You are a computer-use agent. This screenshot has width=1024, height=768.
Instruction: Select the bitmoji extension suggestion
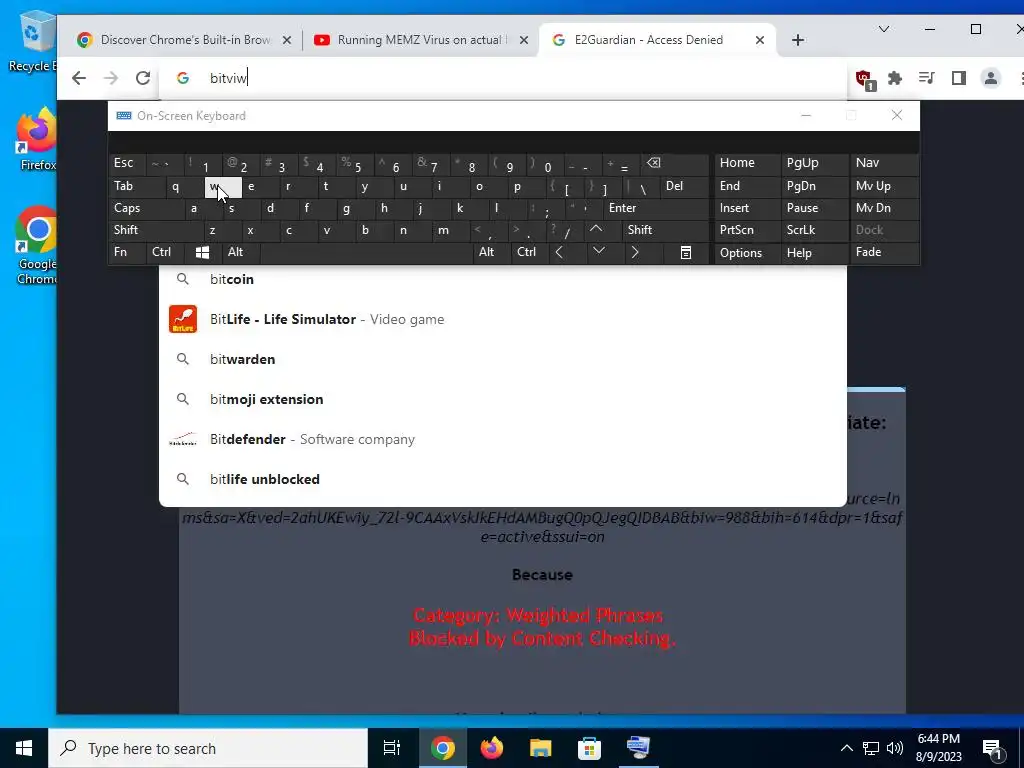click(x=503, y=399)
